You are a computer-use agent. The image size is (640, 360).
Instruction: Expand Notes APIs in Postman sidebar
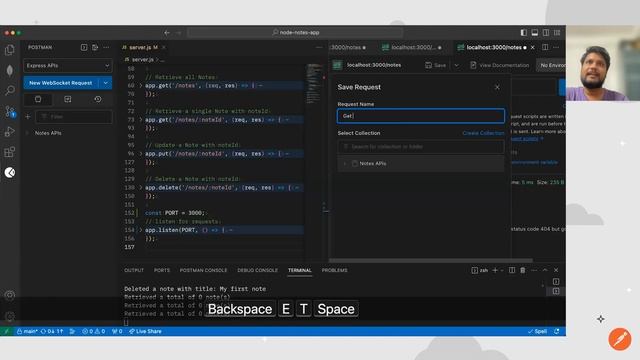coord(27,133)
